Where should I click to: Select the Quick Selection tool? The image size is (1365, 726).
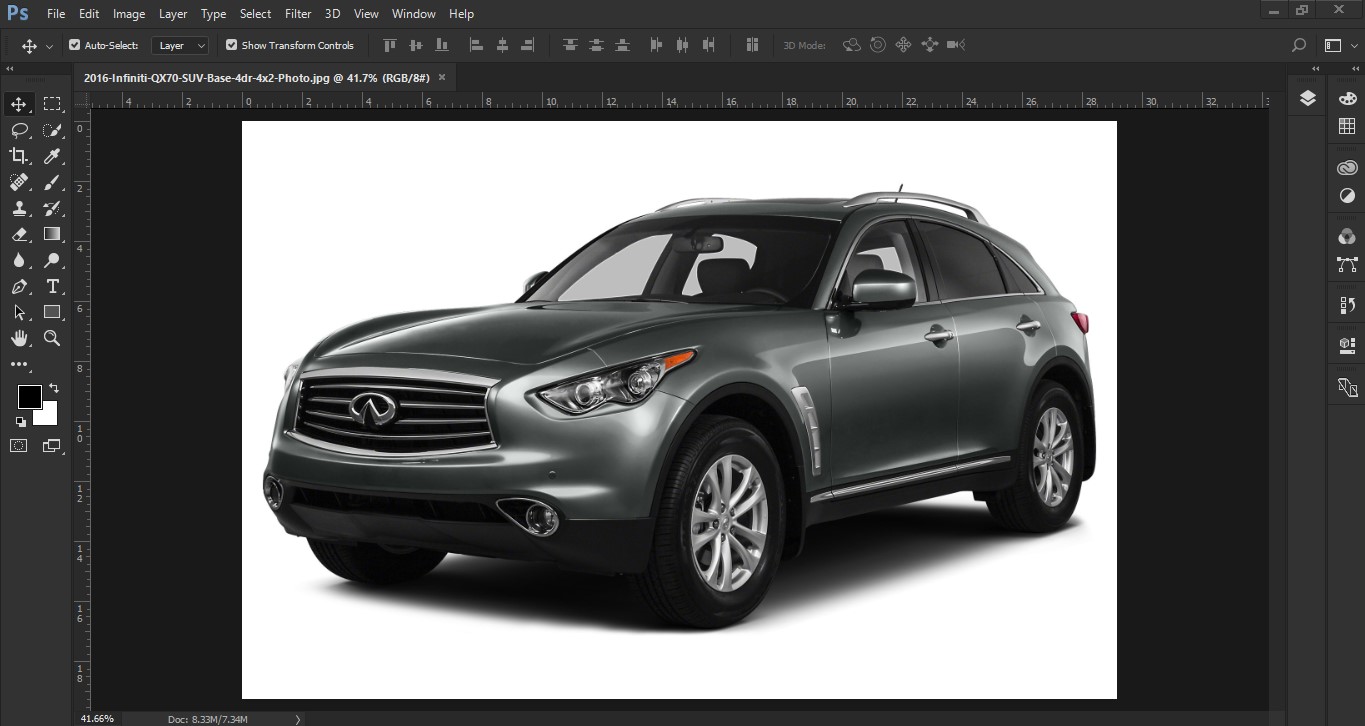point(52,130)
